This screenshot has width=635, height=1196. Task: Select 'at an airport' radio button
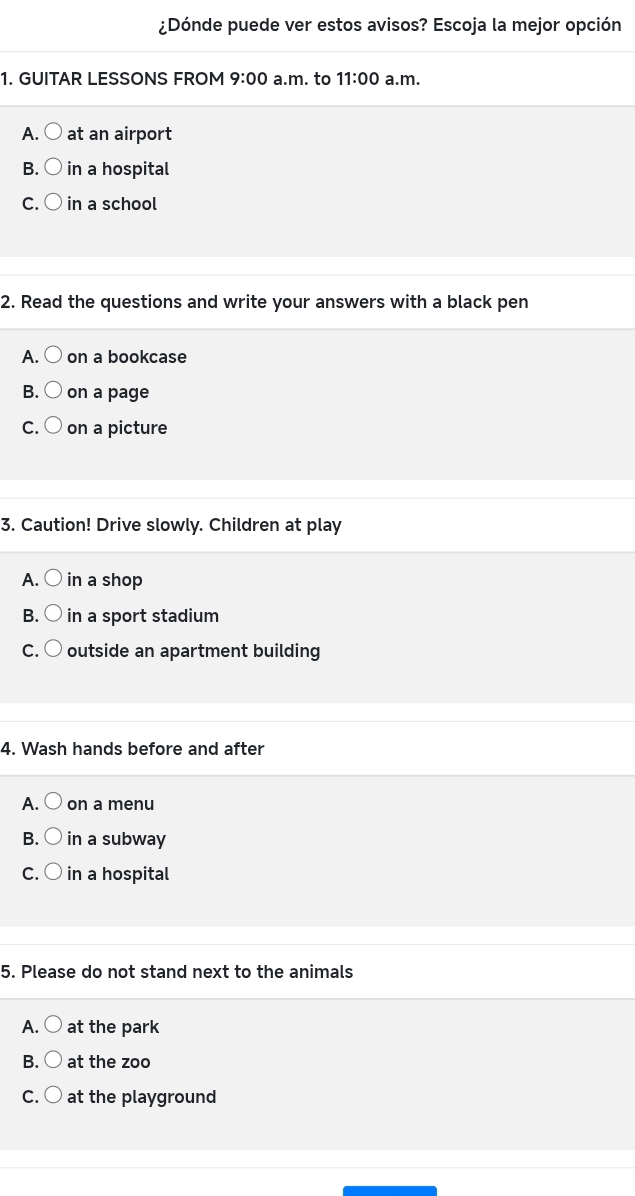[55, 132]
